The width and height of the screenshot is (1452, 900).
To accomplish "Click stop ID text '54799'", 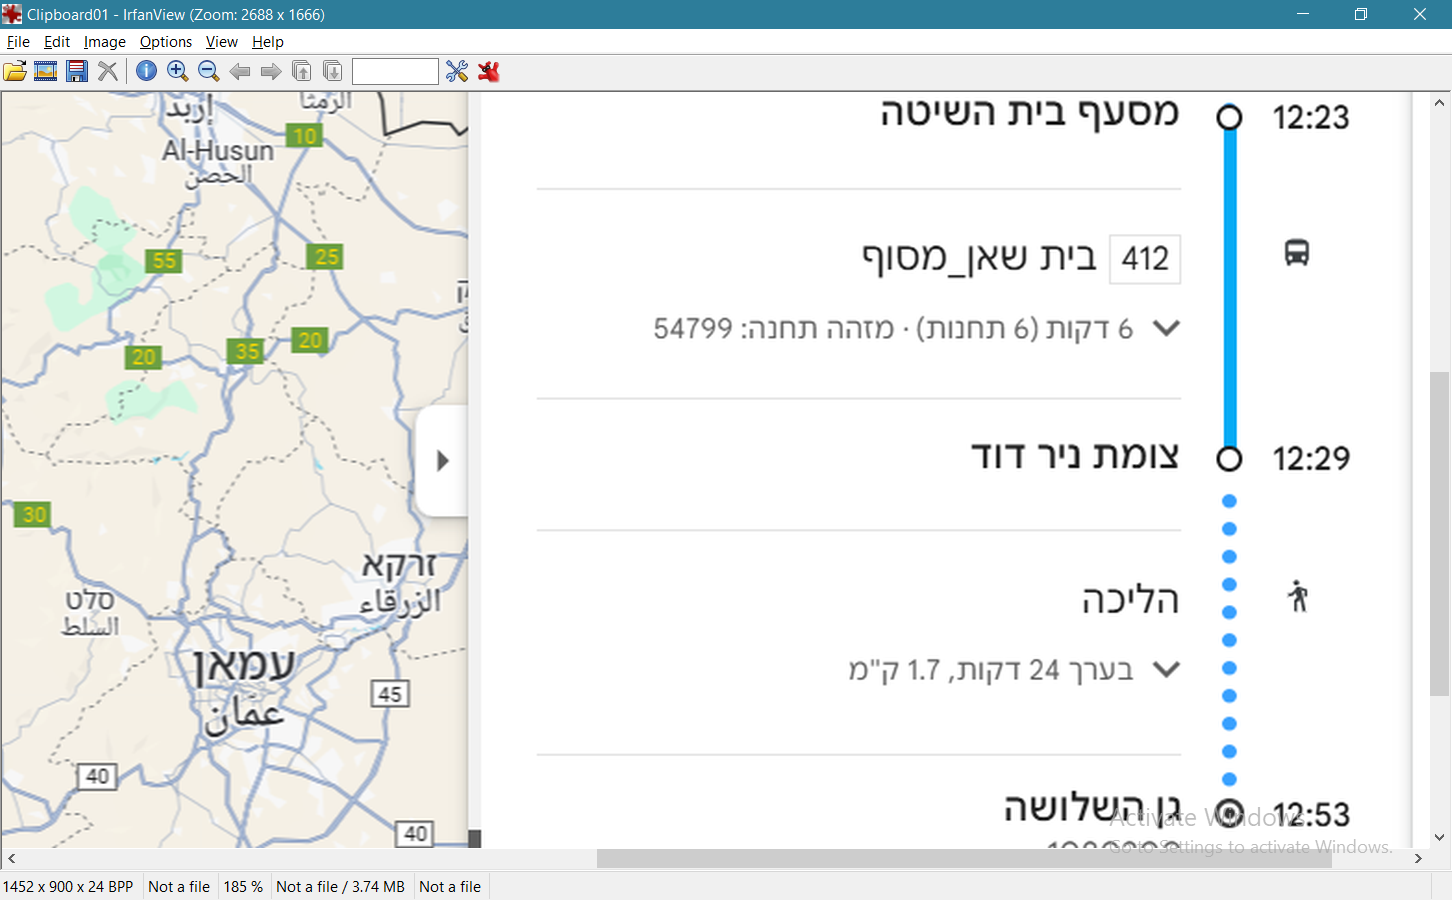I will coord(693,329).
